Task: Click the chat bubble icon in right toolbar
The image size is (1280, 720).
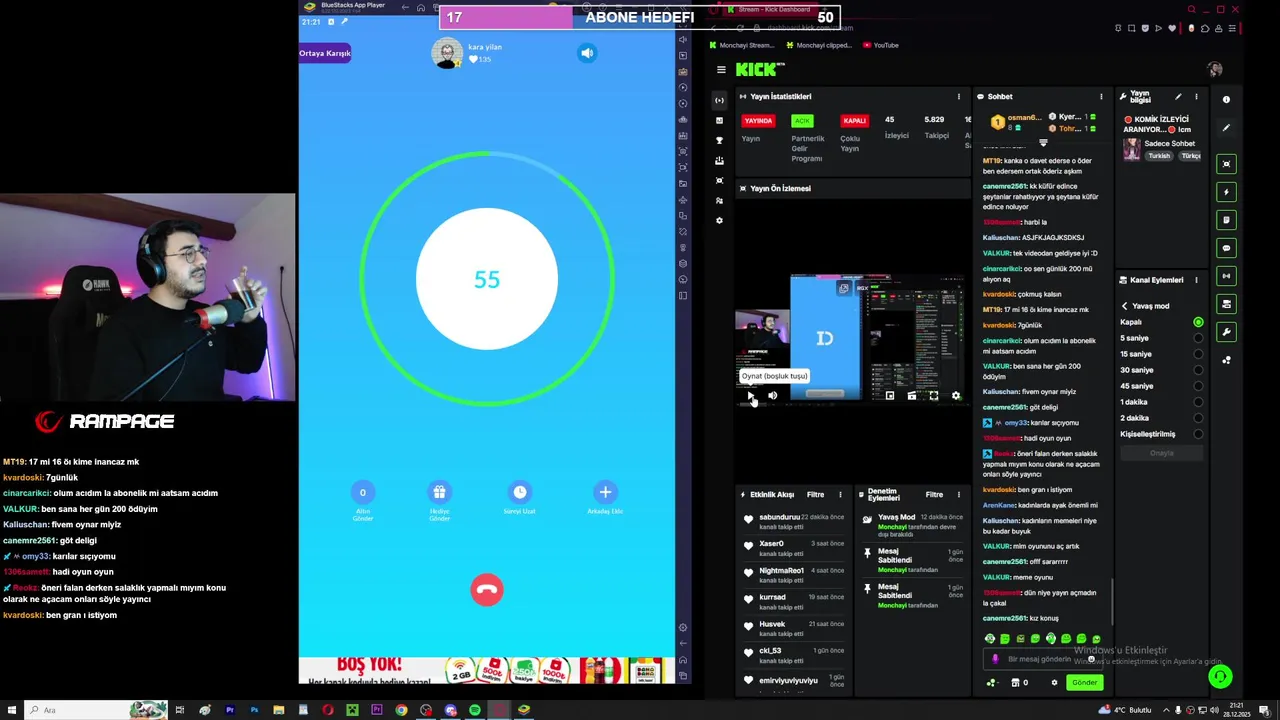Action: point(1227,248)
